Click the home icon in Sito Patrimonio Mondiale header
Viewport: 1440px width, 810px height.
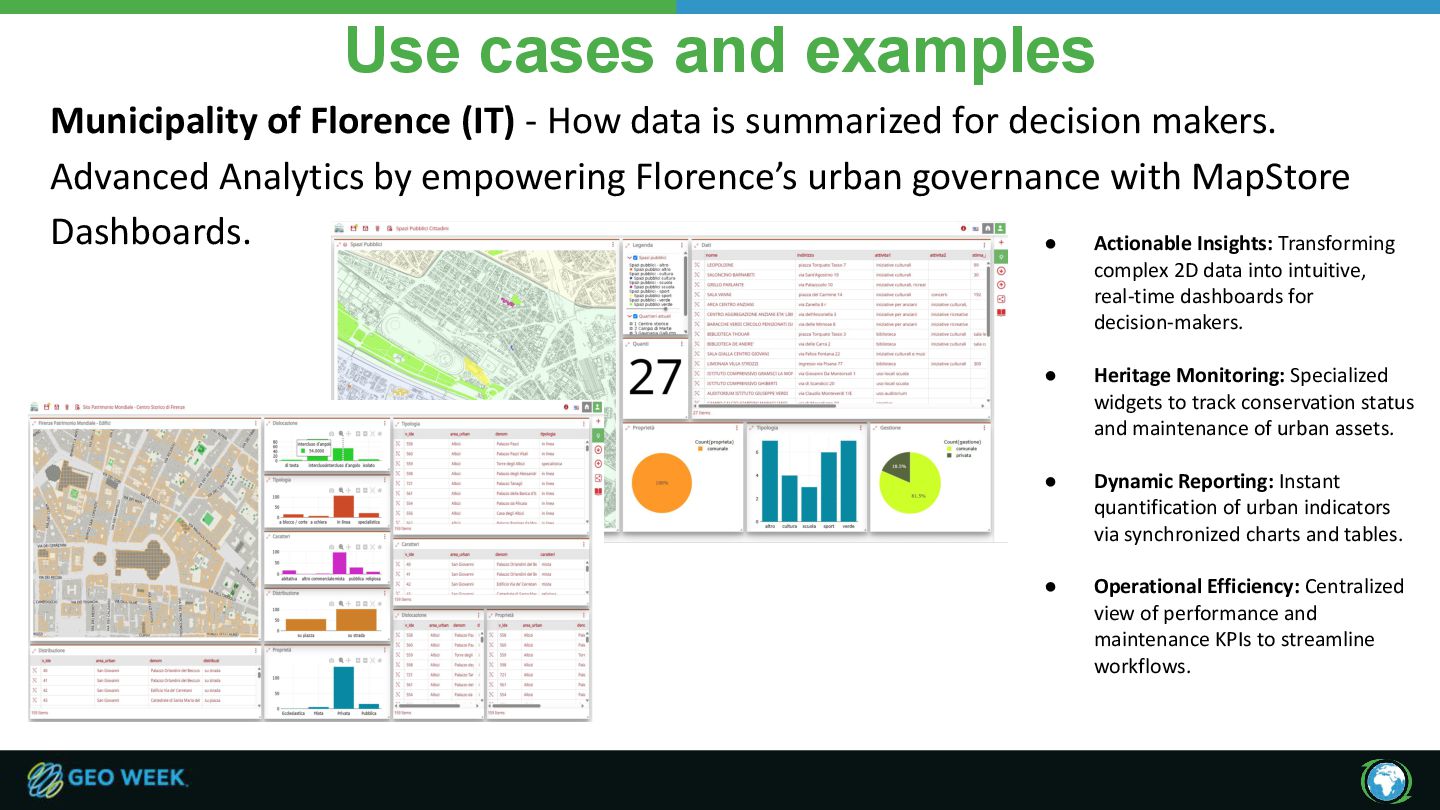[x=586, y=407]
